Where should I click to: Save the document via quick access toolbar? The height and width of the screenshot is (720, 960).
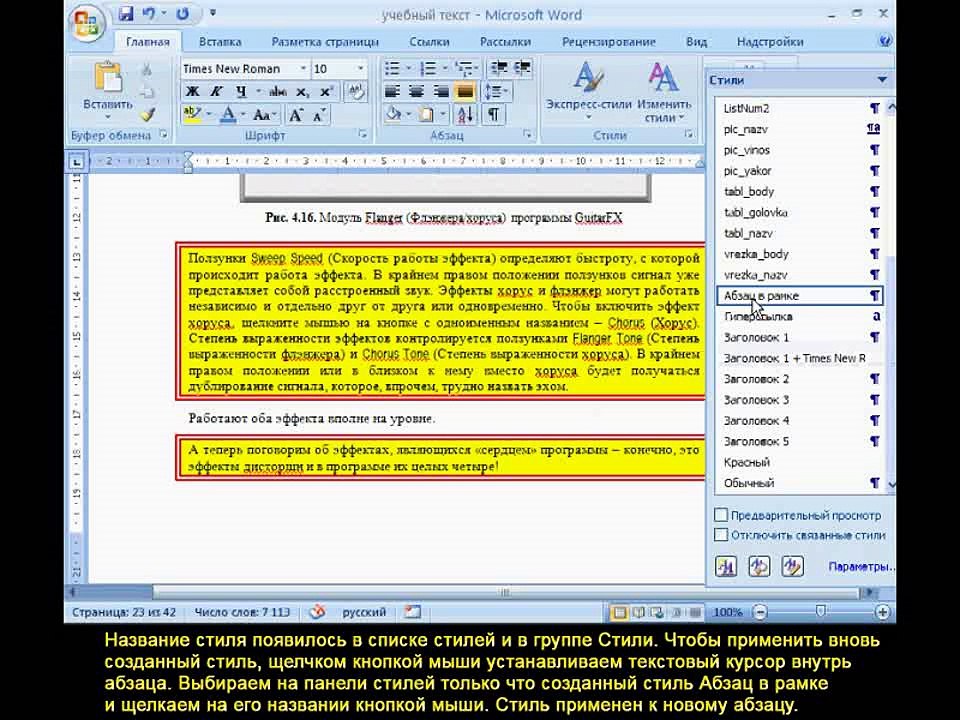[x=126, y=13]
